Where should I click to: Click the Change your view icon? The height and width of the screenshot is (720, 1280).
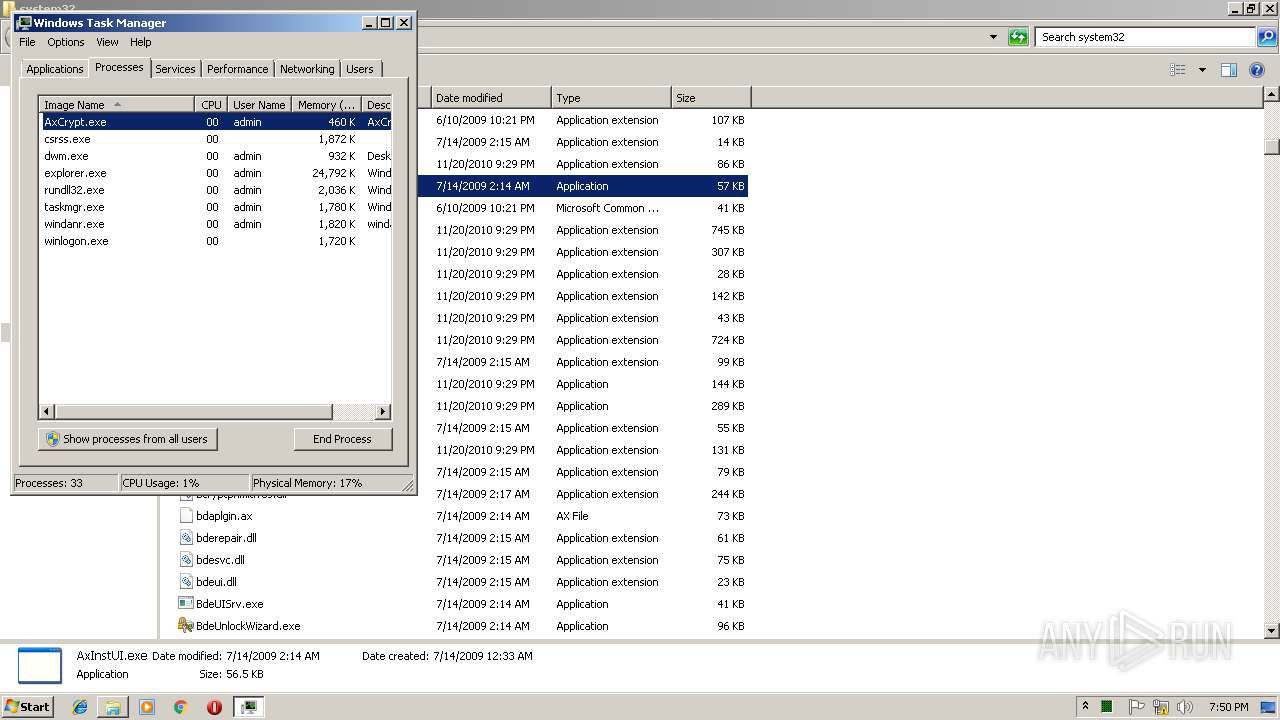[x=1178, y=70]
